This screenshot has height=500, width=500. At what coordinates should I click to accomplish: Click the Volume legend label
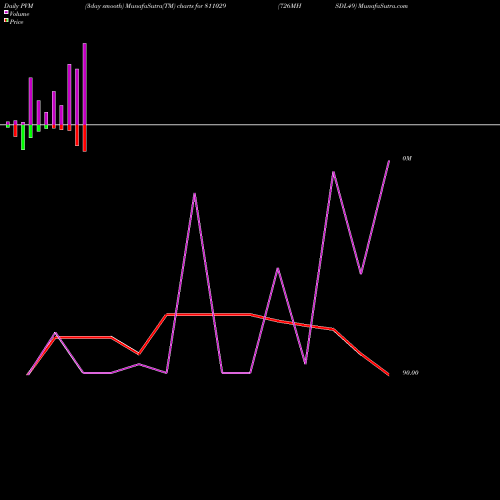pos(19,14)
